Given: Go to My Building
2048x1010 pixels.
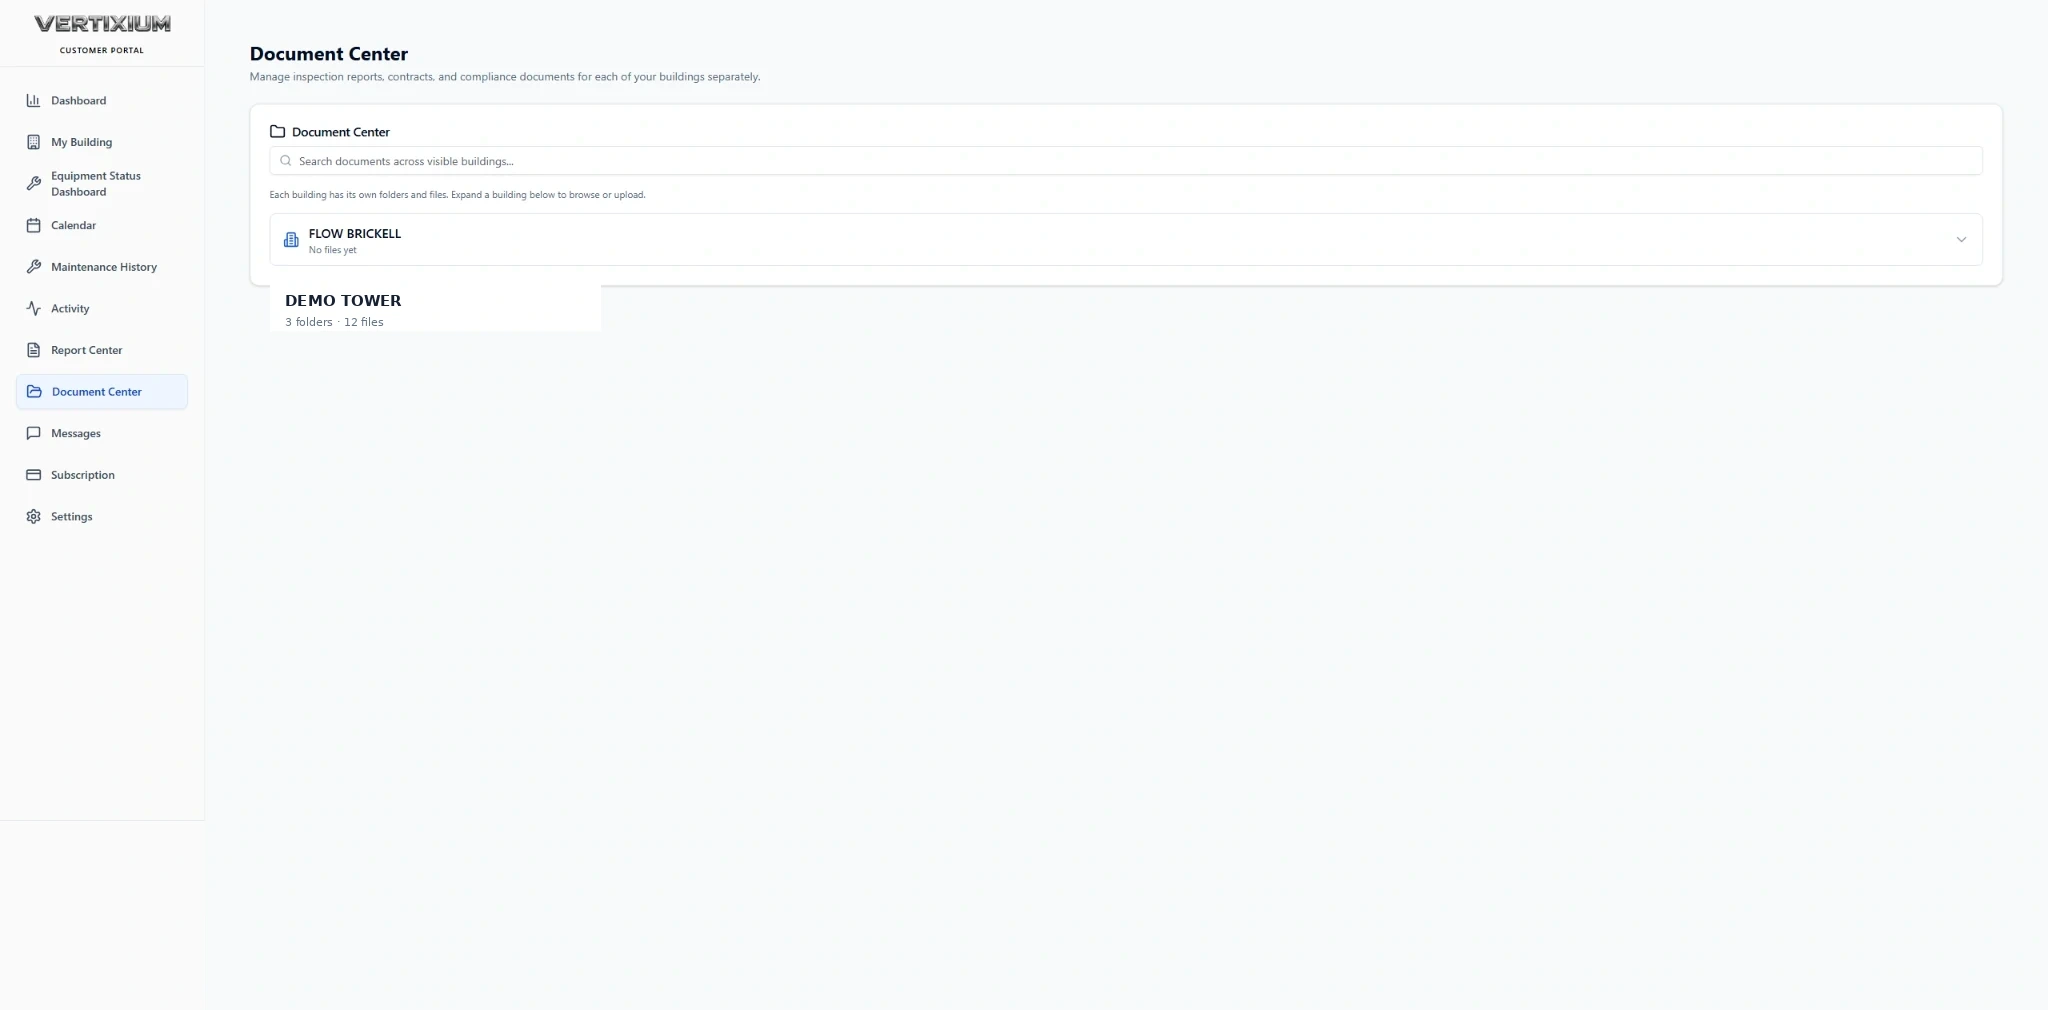Looking at the screenshot, I should [102, 142].
